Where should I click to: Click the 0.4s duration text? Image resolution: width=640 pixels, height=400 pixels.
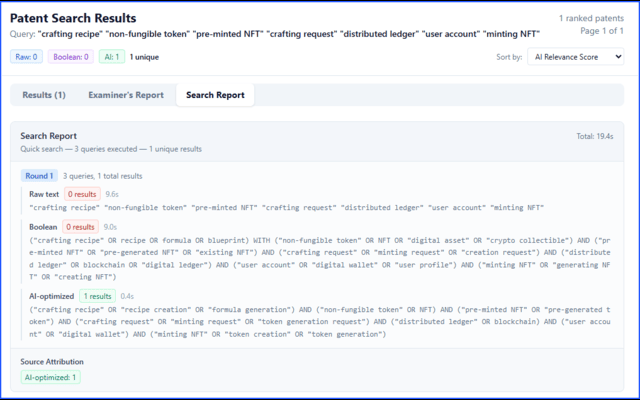pos(127,296)
